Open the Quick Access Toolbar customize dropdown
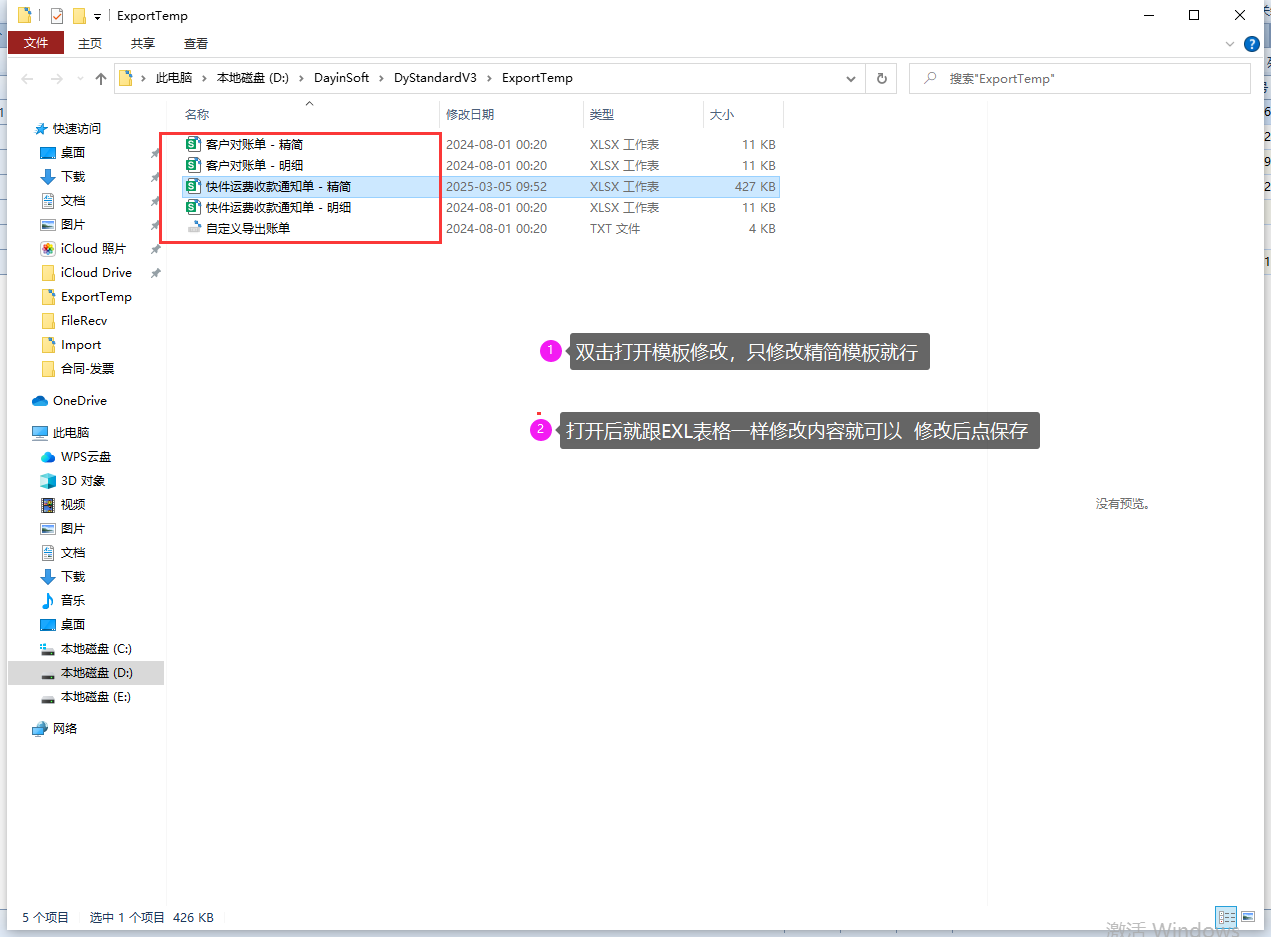Image resolution: width=1271 pixels, height=937 pixels. (x=97, y=16)
